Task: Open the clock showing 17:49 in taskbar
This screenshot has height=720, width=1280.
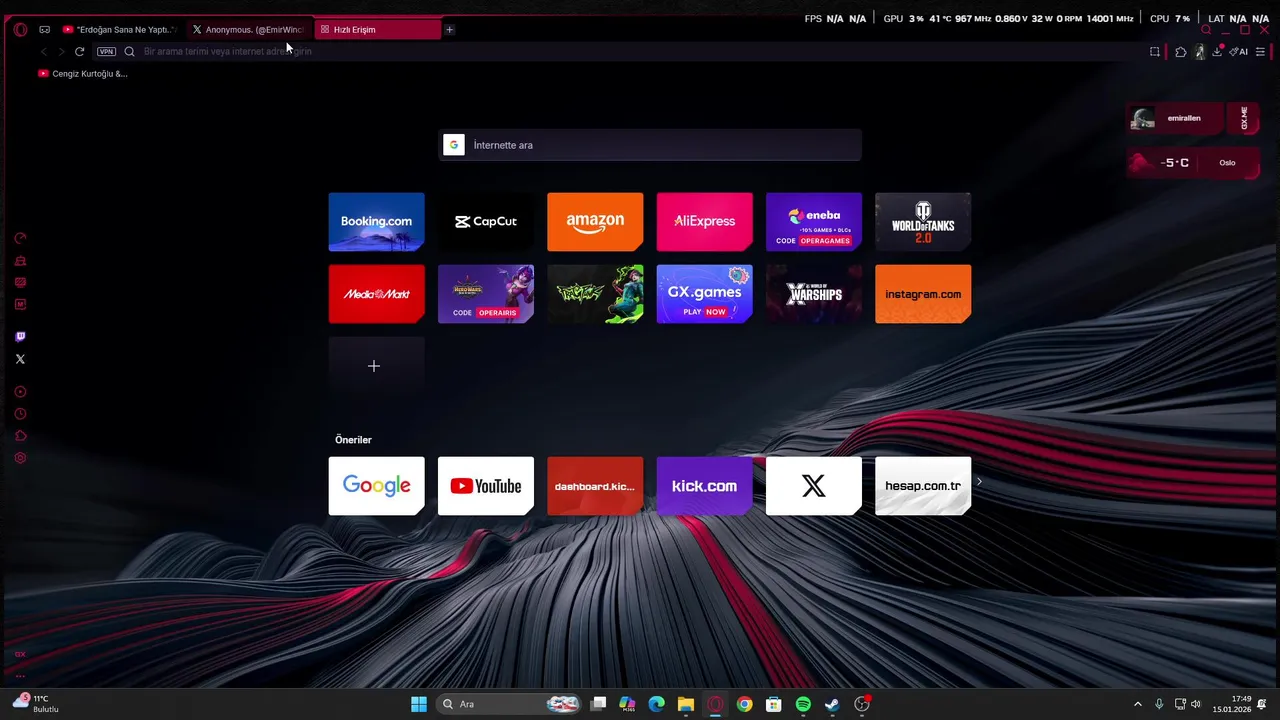Action: (x=1232, y=704)
